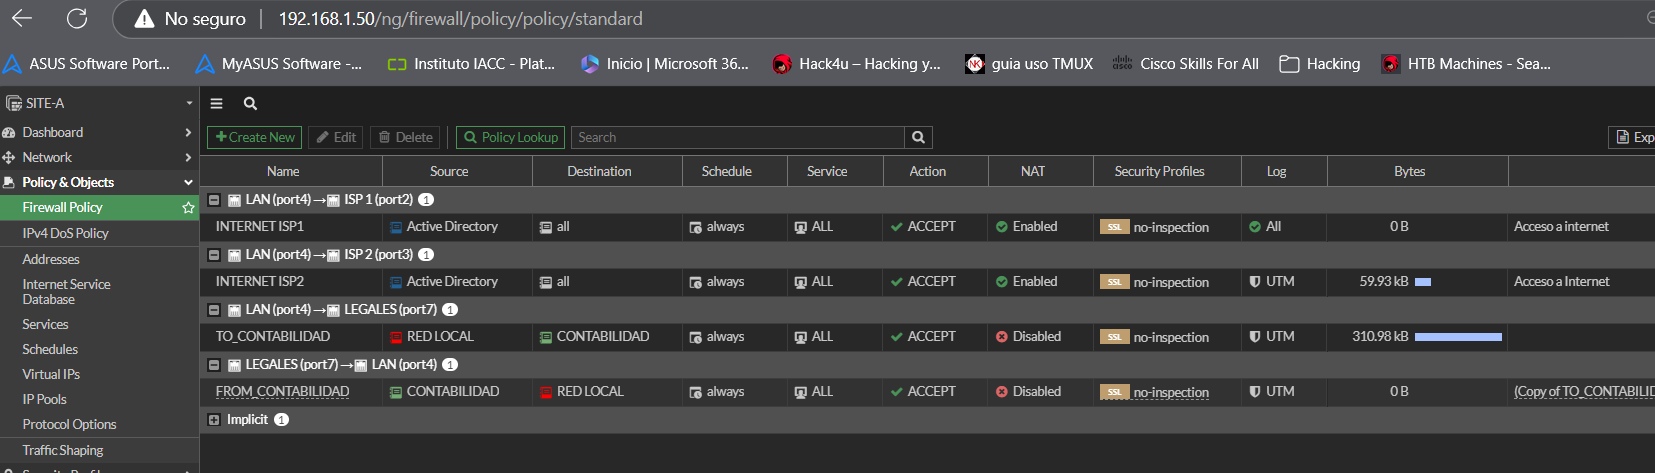The width and height of the screenshot is (1655, 473).
Task: Reload the page with browser refresh icon
Action: (77, 18)
